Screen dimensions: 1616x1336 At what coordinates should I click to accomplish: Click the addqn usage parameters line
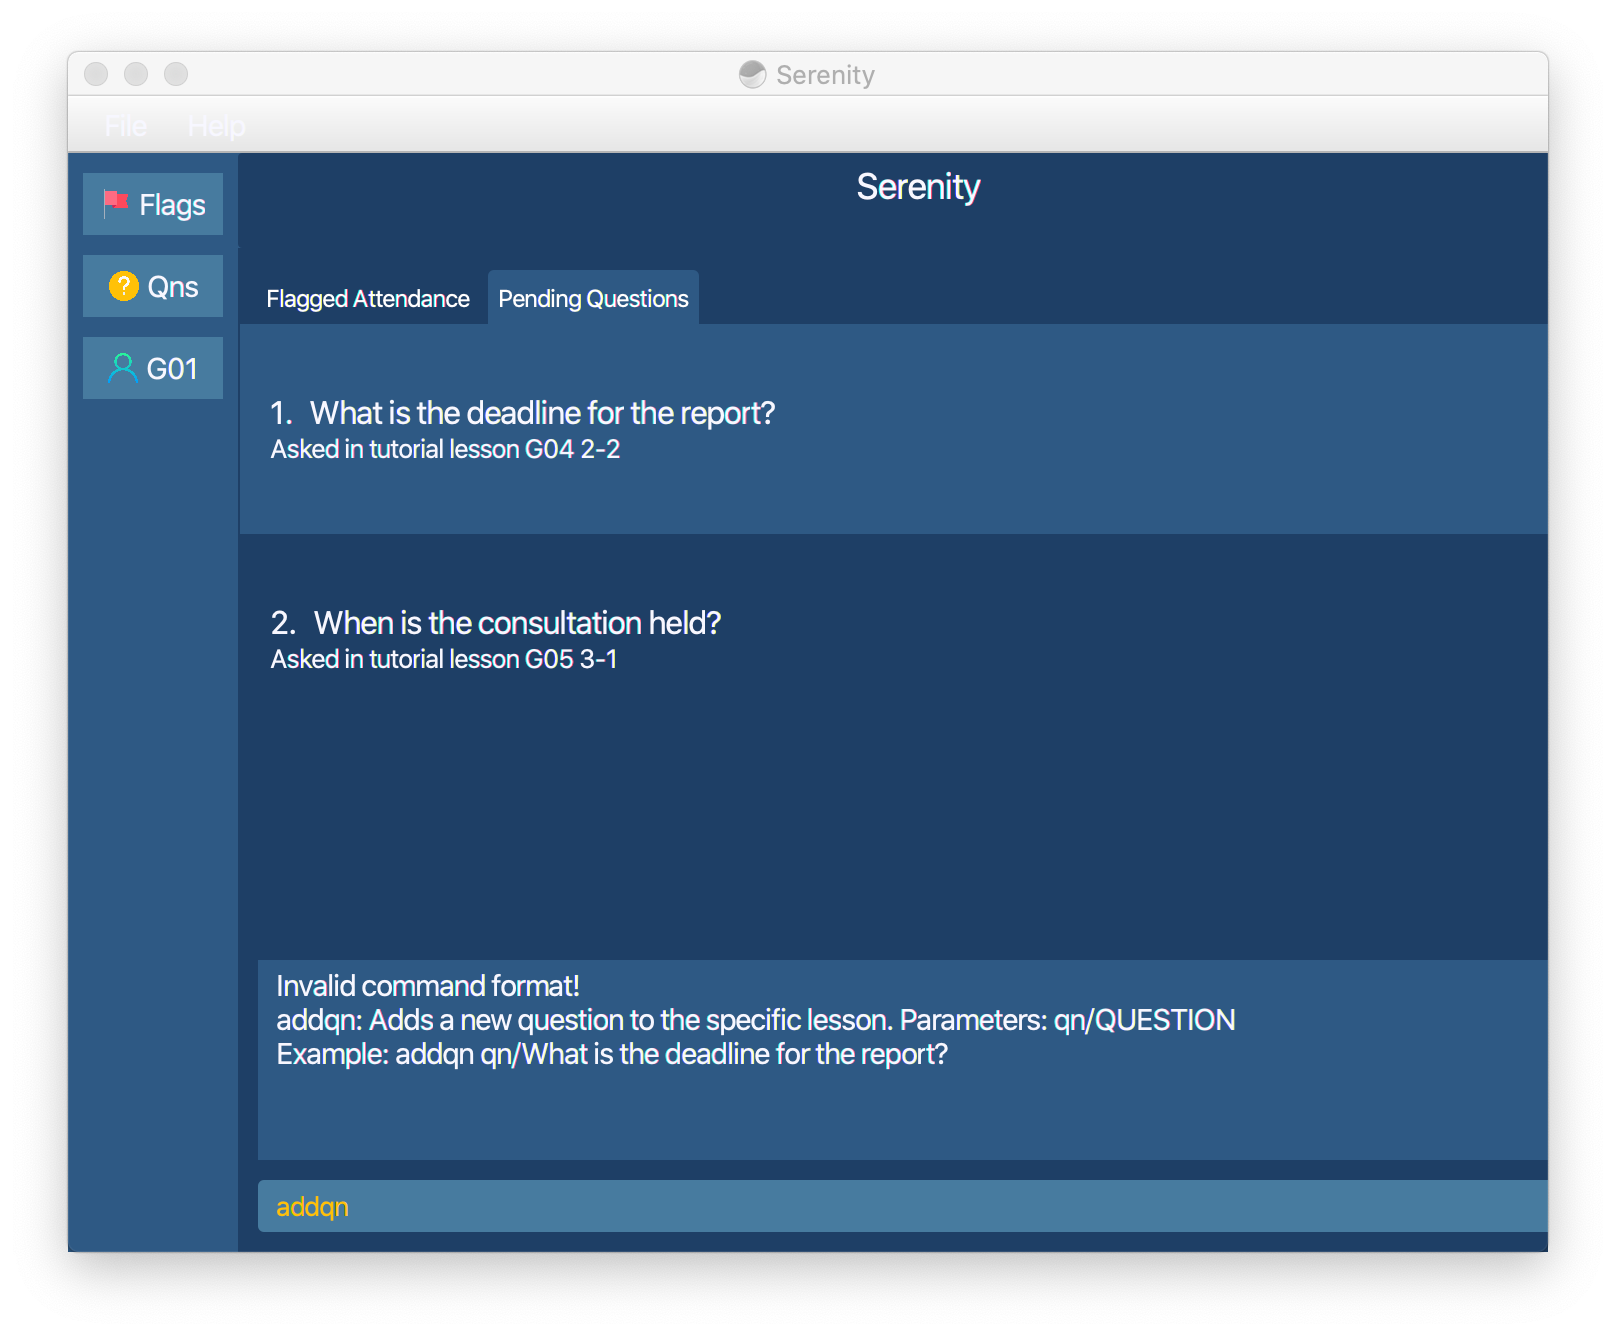(756, 1020)
